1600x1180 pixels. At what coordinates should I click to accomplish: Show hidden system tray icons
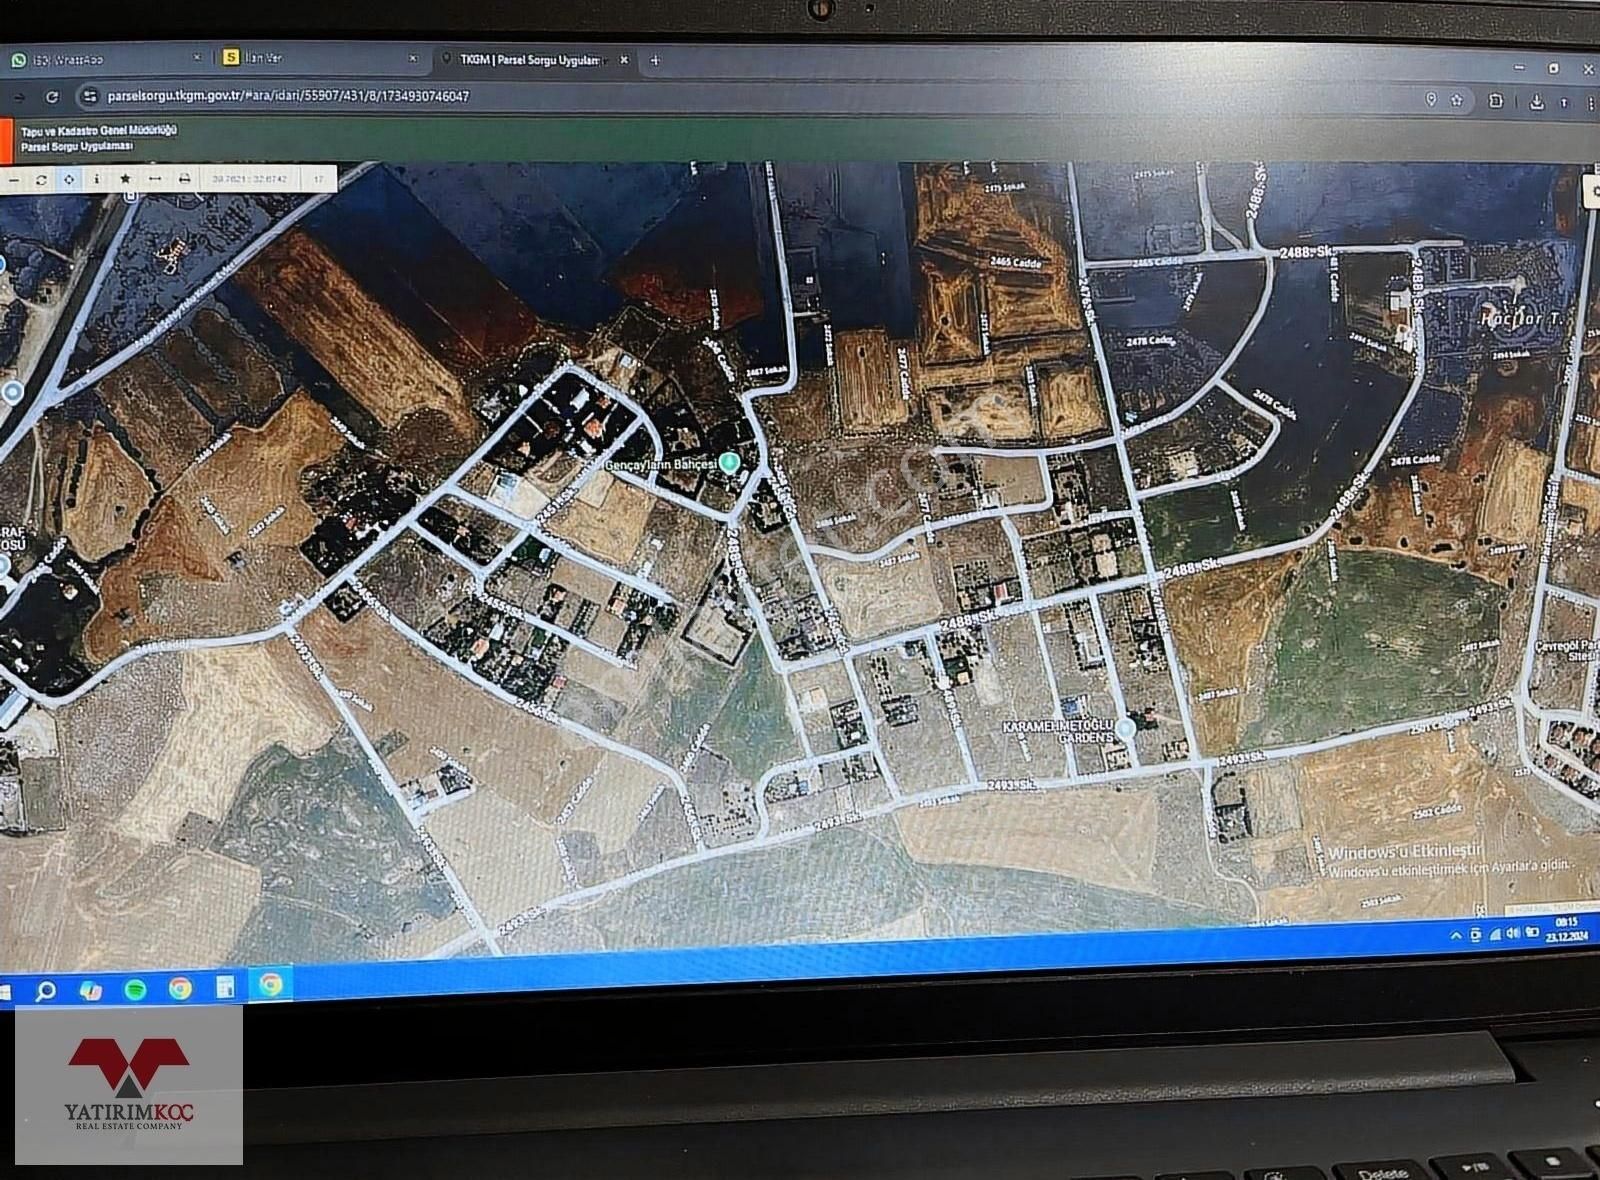point(1456,934)
